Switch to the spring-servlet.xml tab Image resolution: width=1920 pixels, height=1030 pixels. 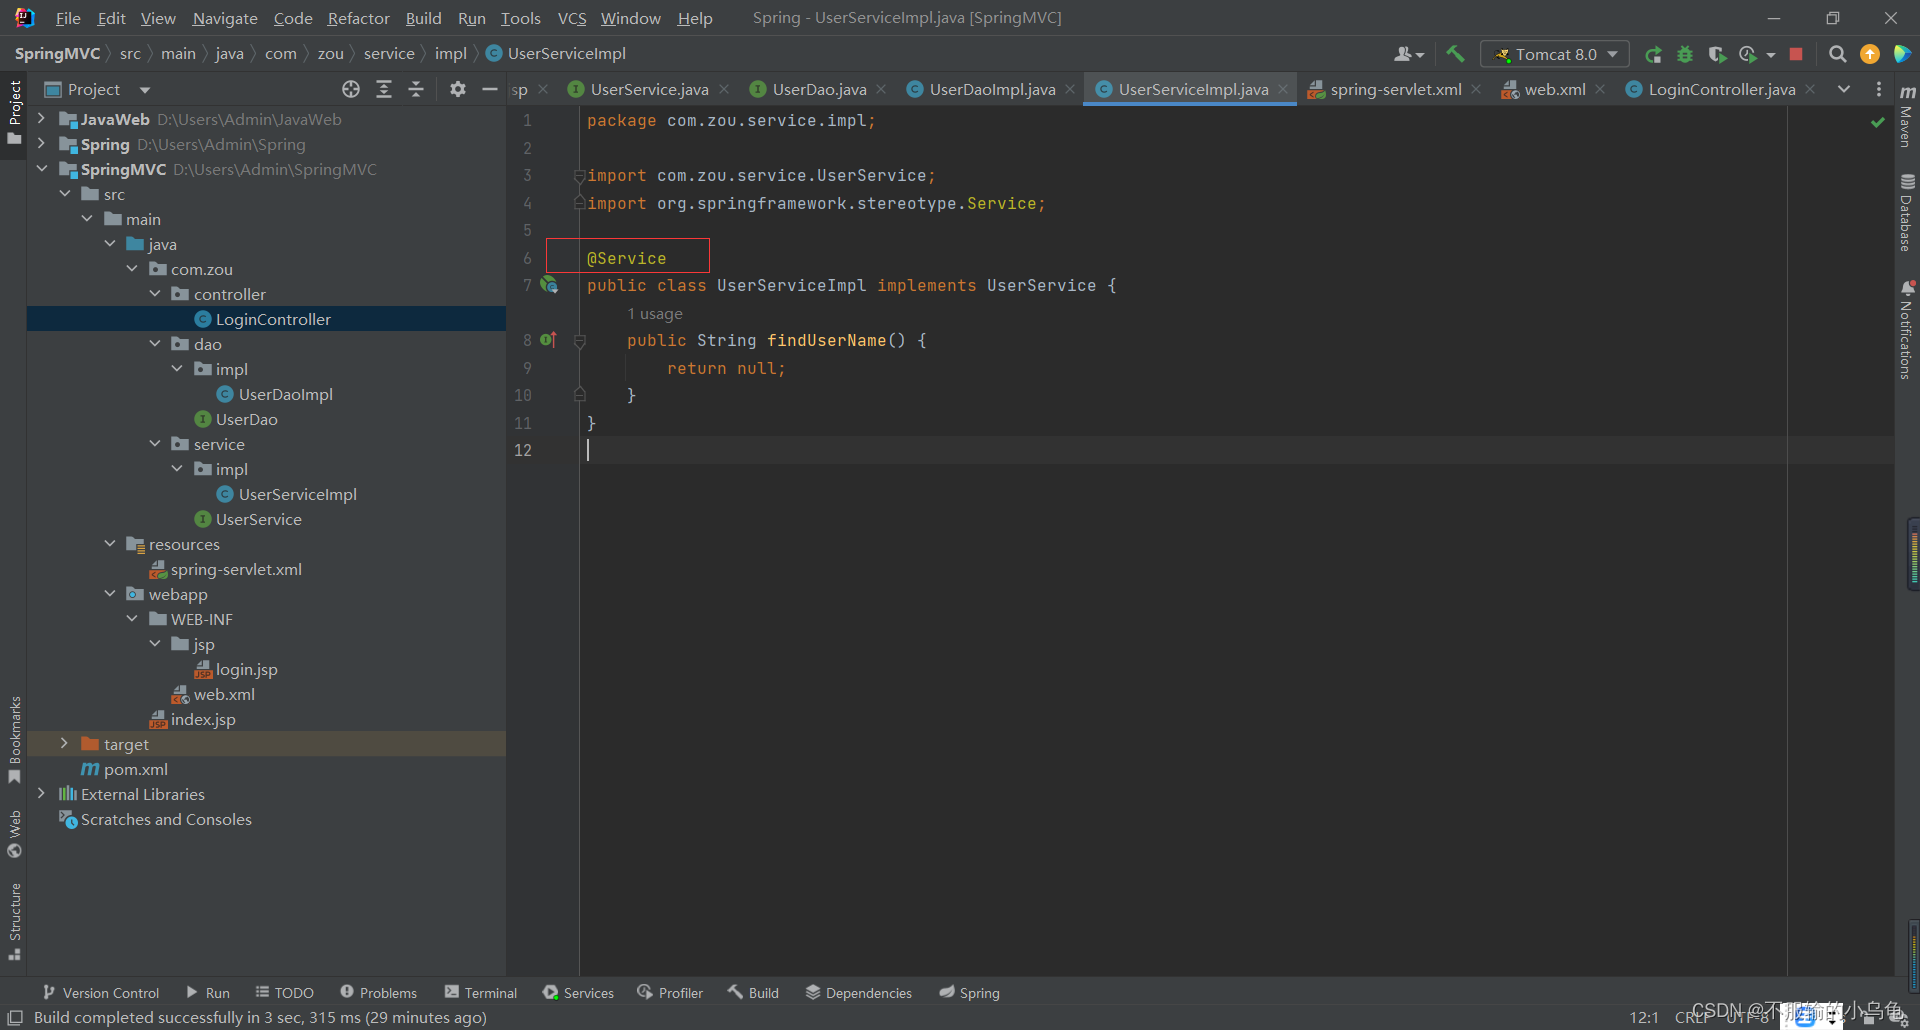coord(1394,89)
